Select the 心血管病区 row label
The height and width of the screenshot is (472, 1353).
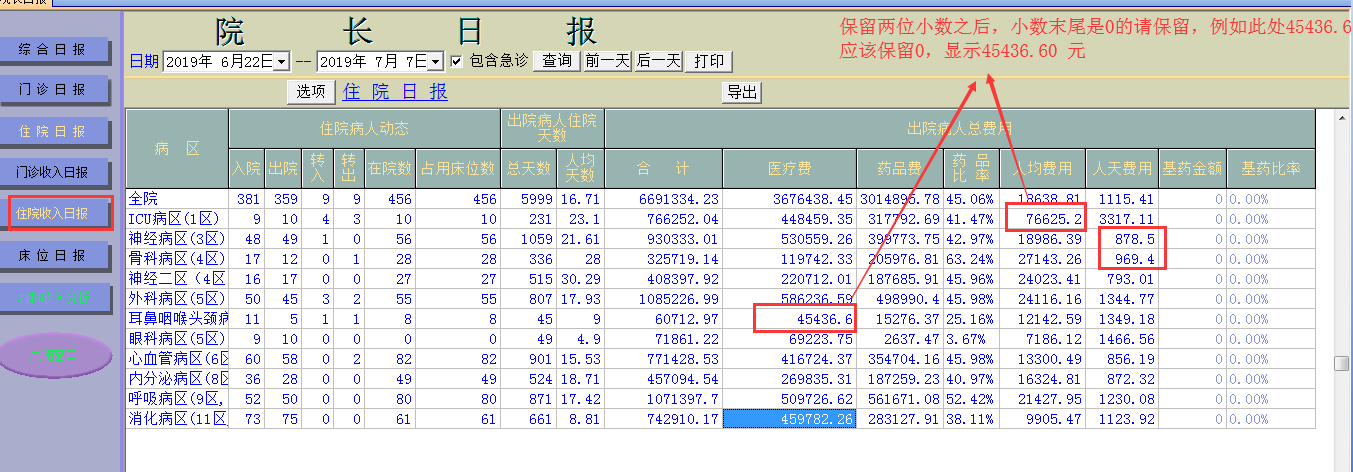(x=178, y=358)
